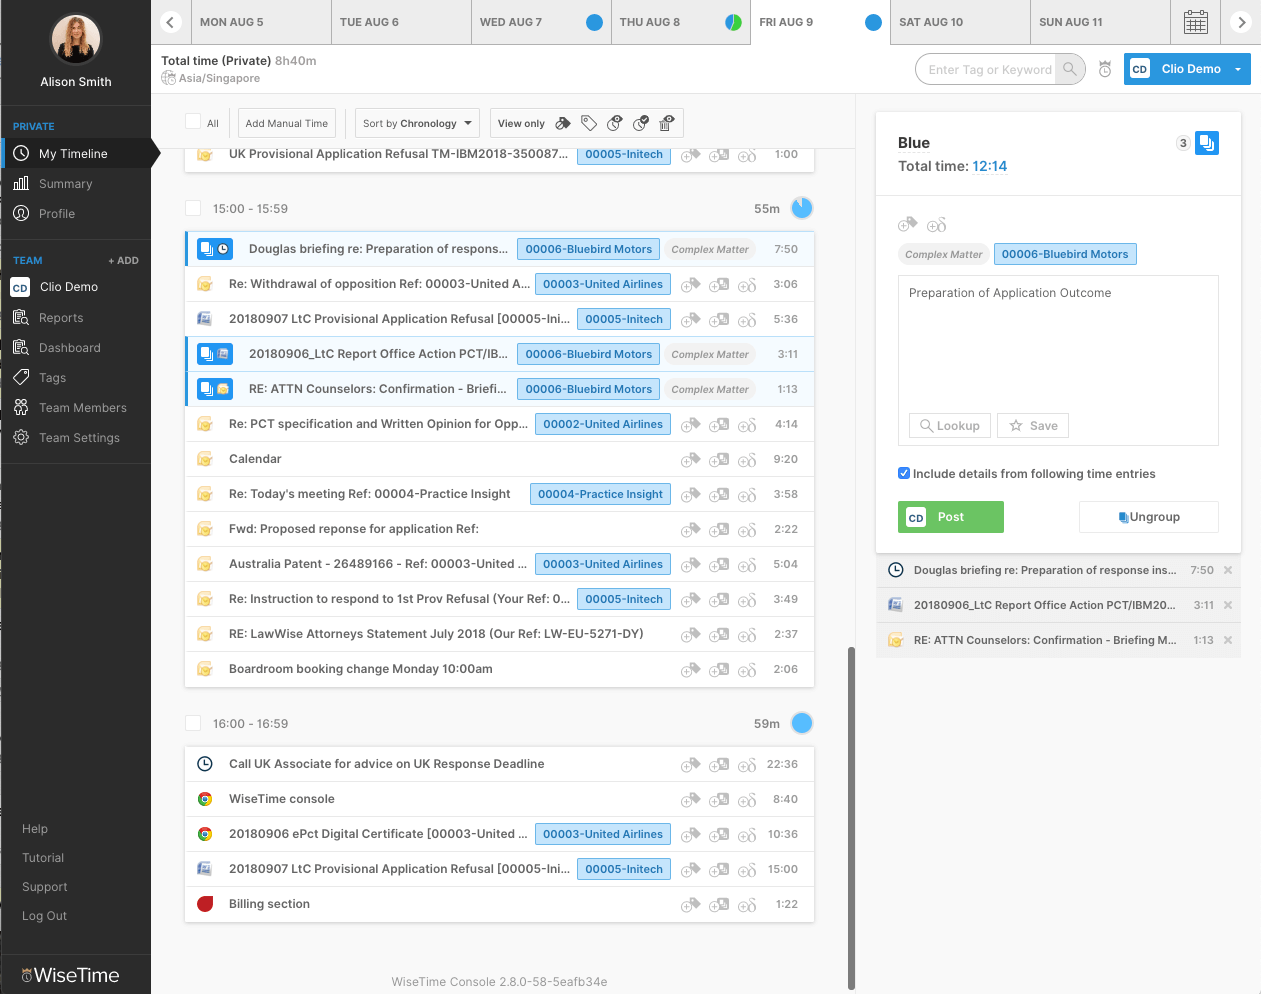
Task: Add activity code icon in Blue group panel
Action: [x=937, y=225]
